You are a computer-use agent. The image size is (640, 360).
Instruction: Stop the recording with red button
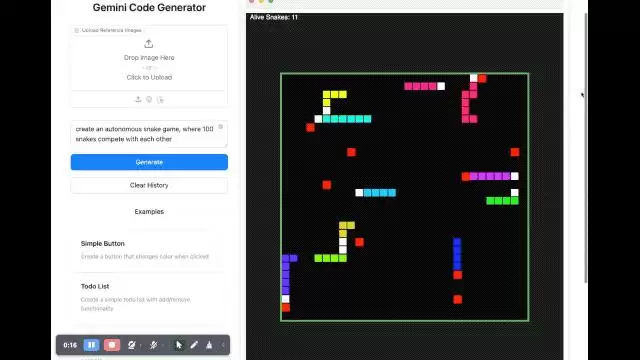click(x=112, y=345)
